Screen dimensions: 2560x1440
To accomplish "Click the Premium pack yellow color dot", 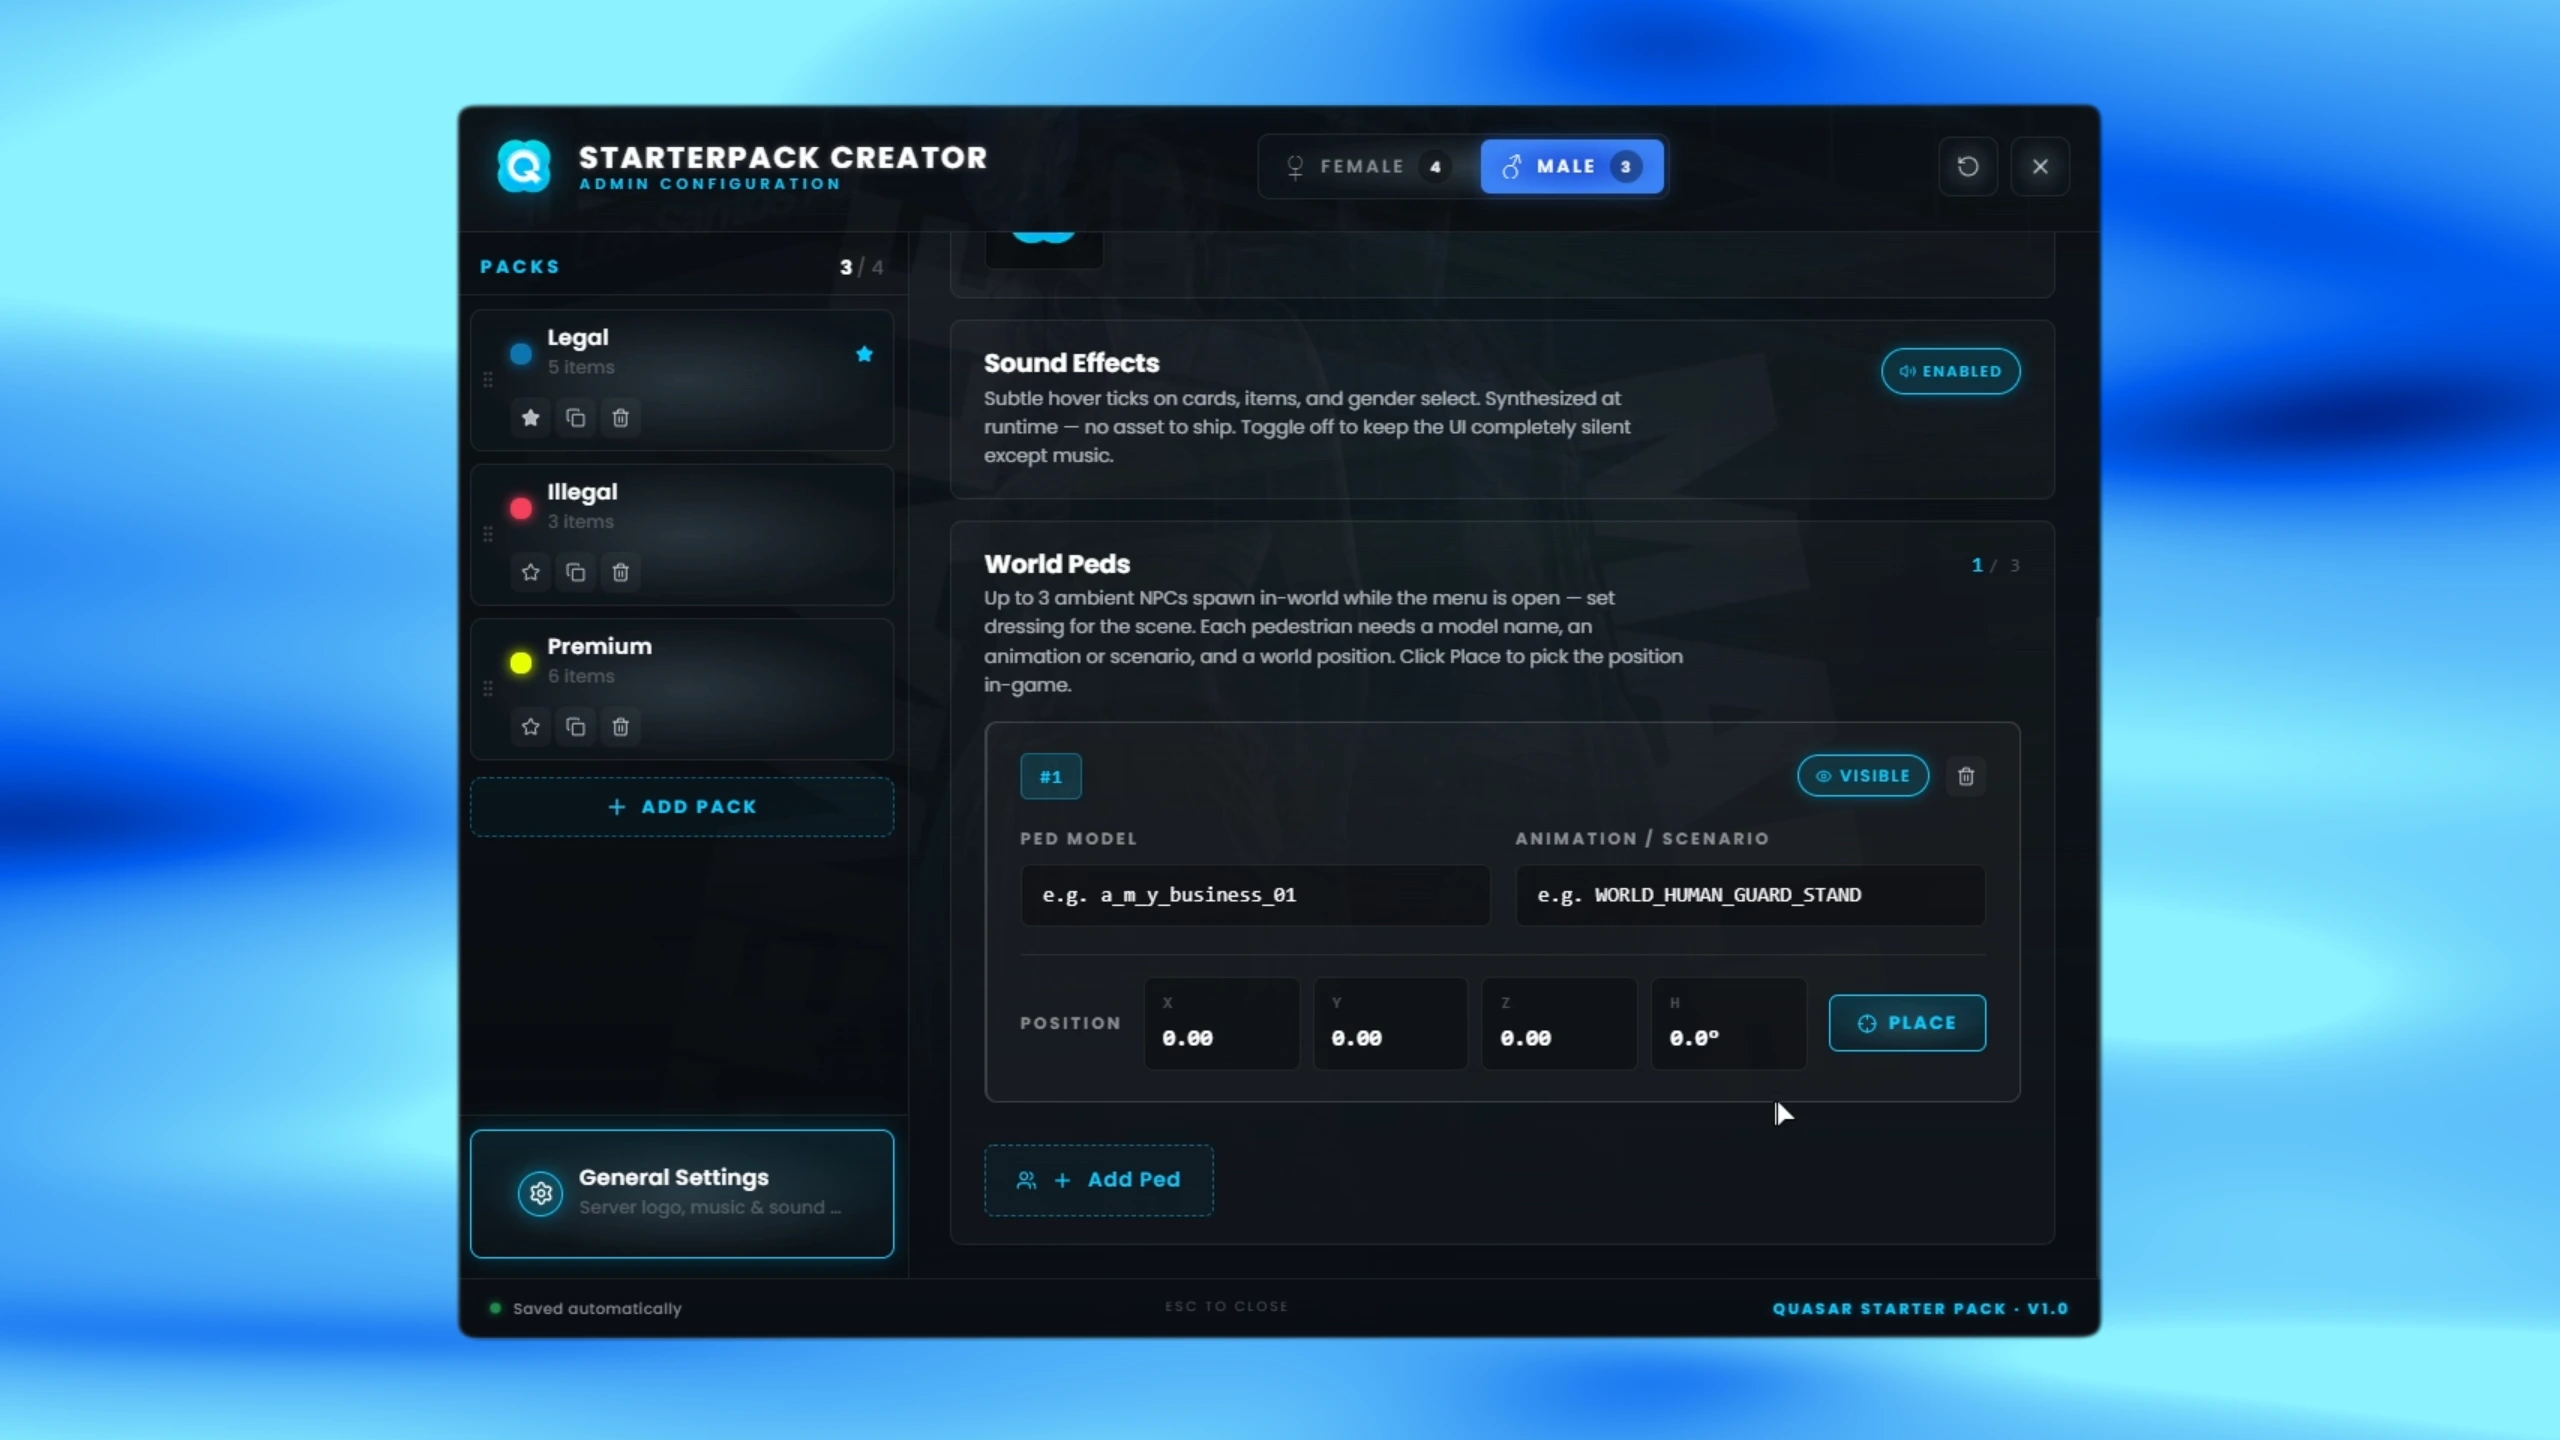I will point(521,662).
